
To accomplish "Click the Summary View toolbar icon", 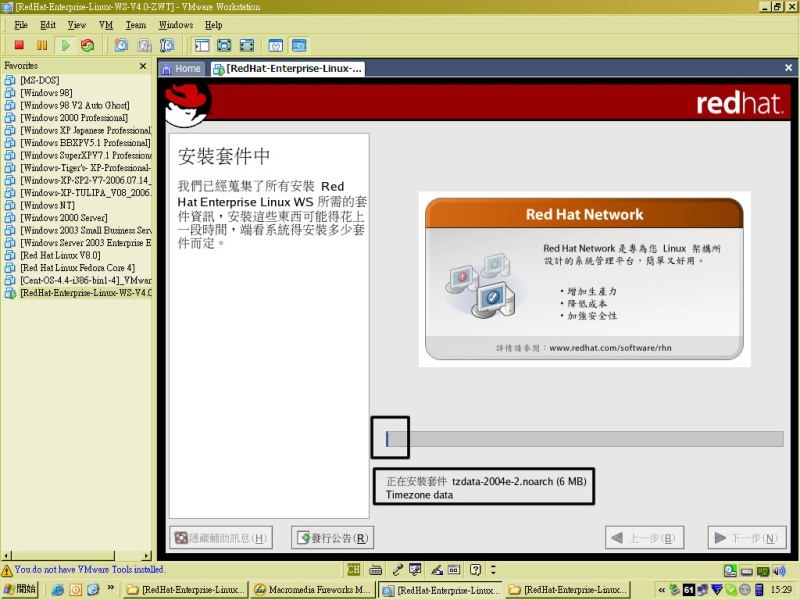I will coord(276,45).
